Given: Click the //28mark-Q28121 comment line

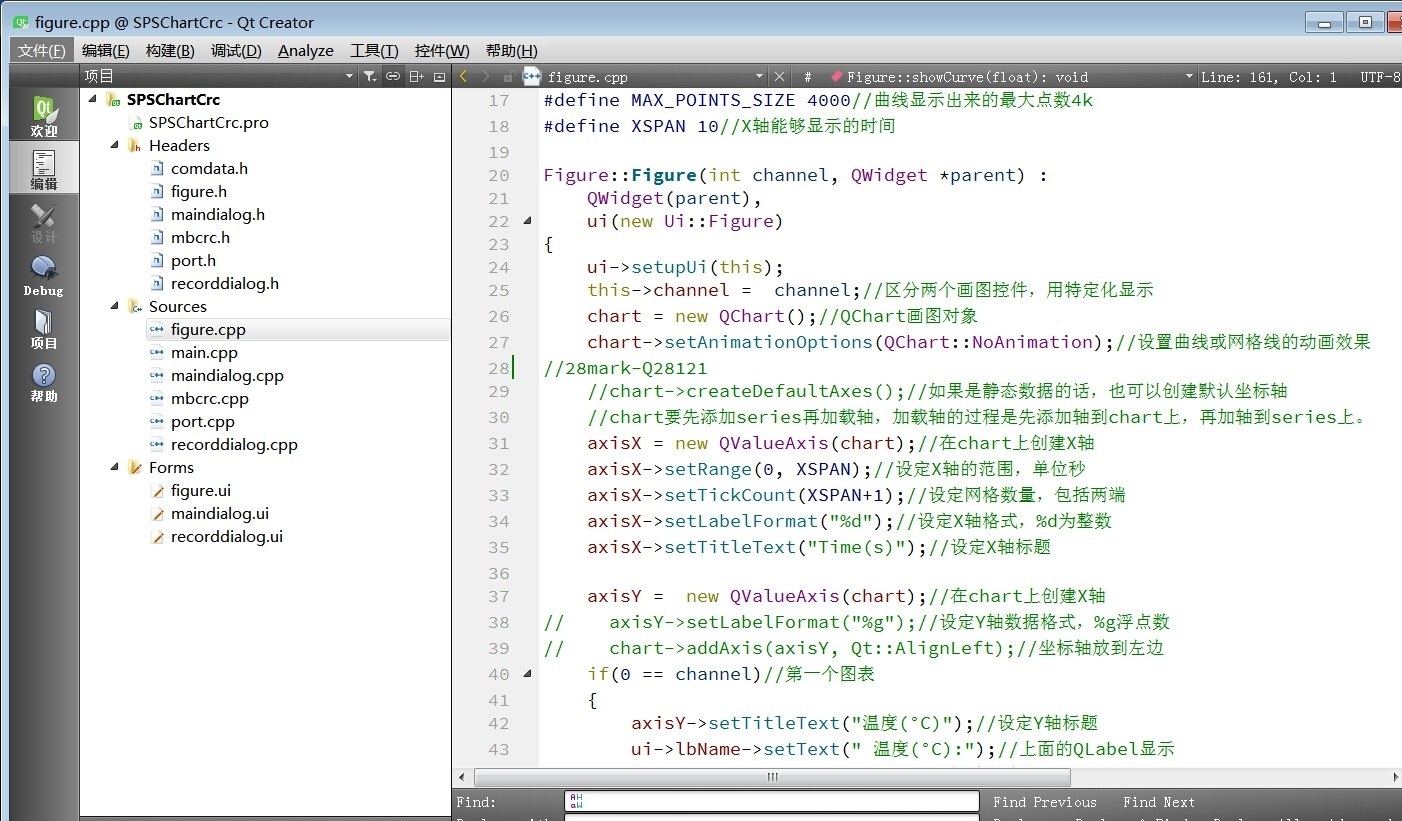Looking at the screenshot, I should 625,367.
